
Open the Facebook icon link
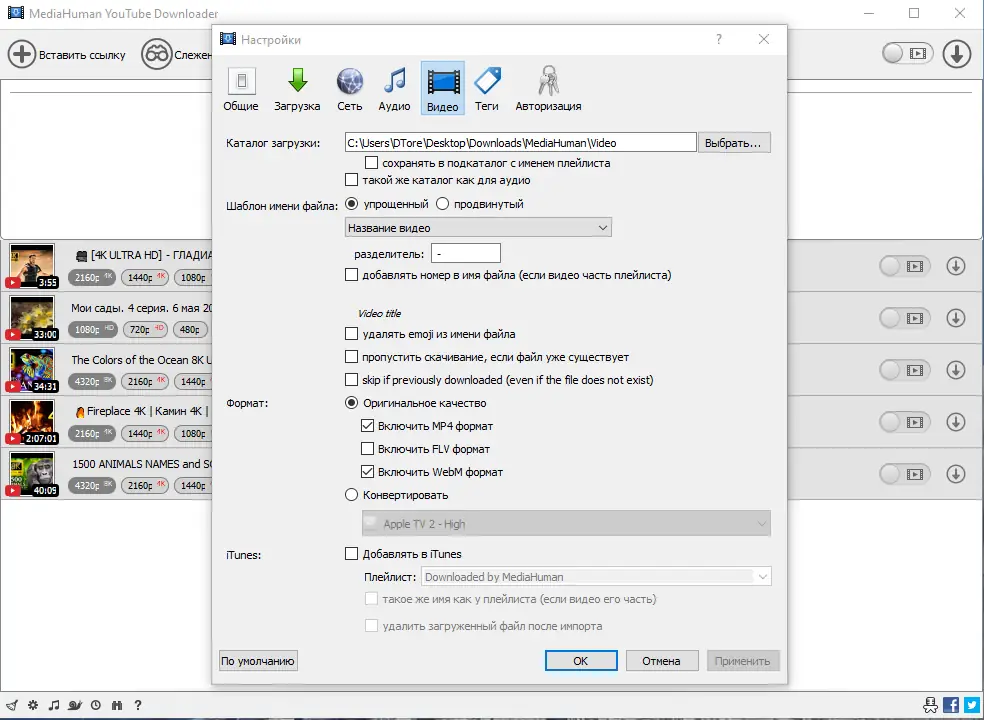point(951,705)
